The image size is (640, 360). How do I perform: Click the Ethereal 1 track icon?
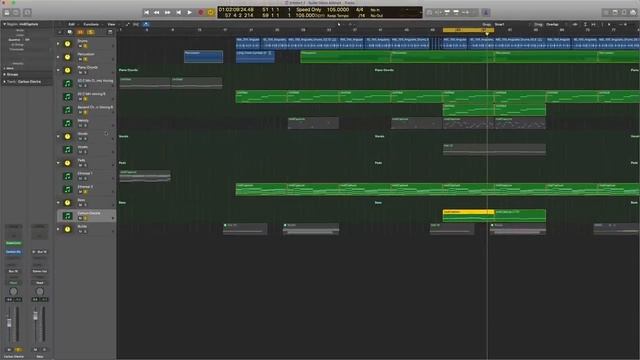68,176
